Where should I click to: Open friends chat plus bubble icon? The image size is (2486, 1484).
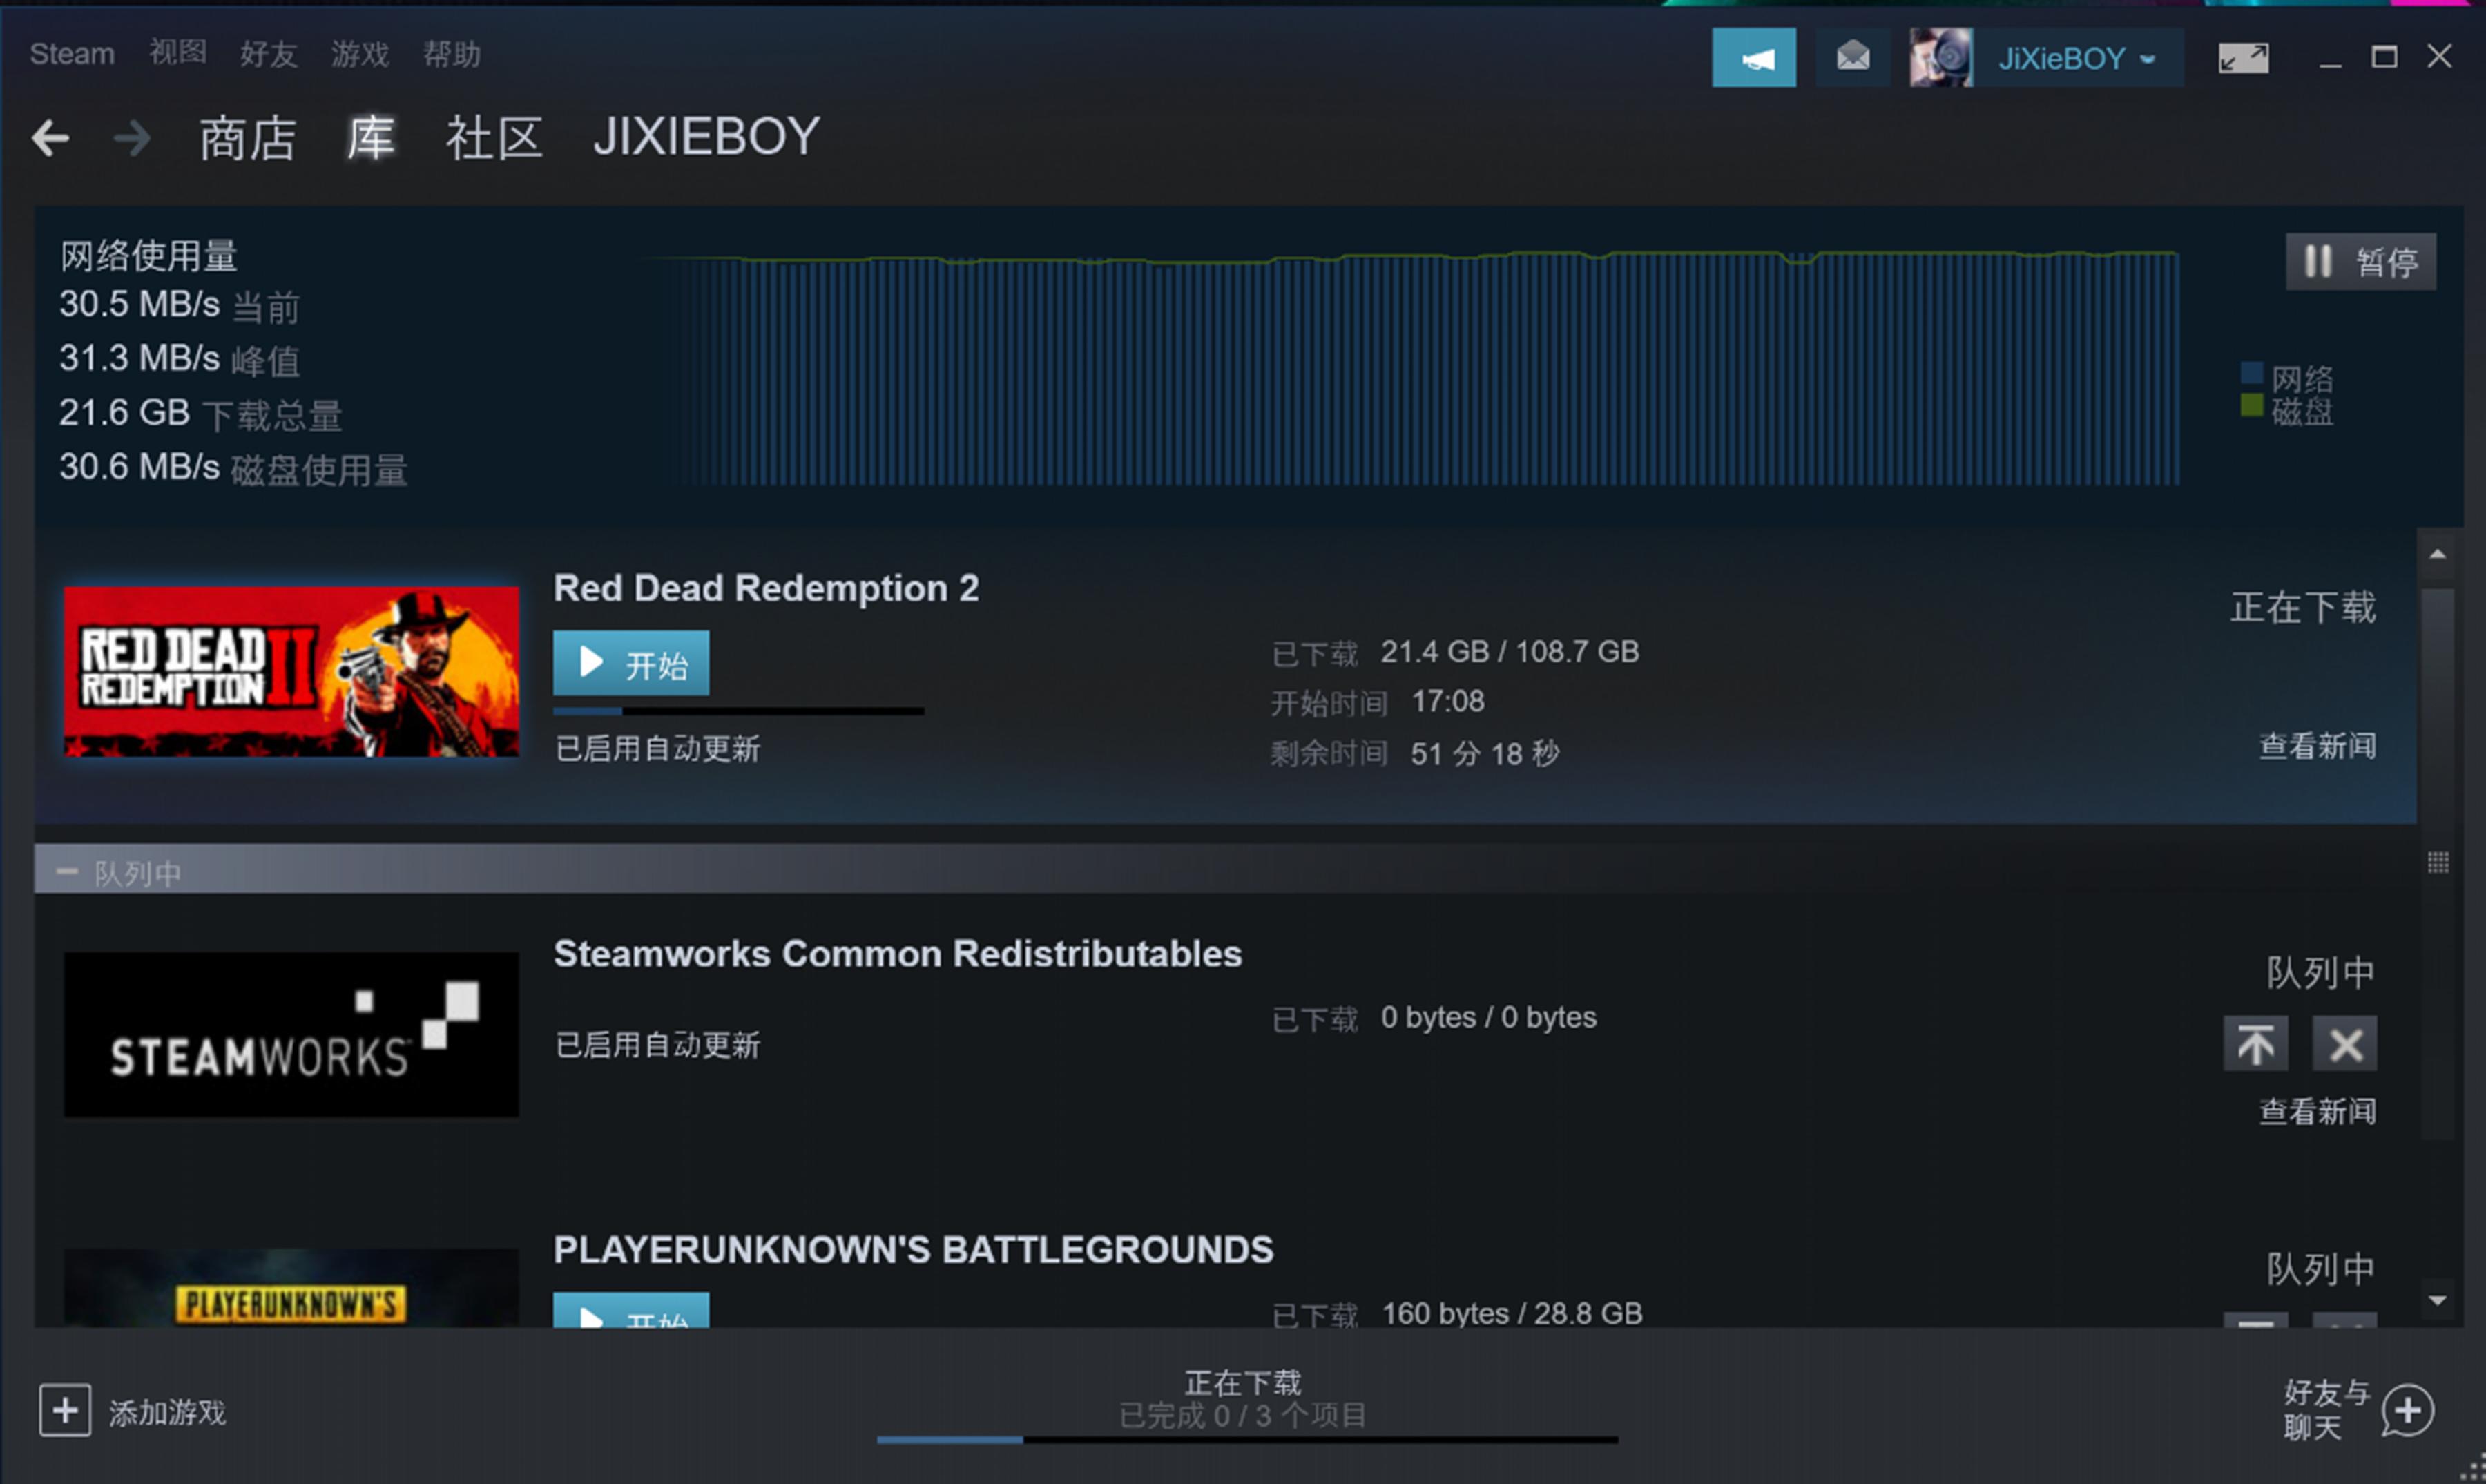2406,1411
